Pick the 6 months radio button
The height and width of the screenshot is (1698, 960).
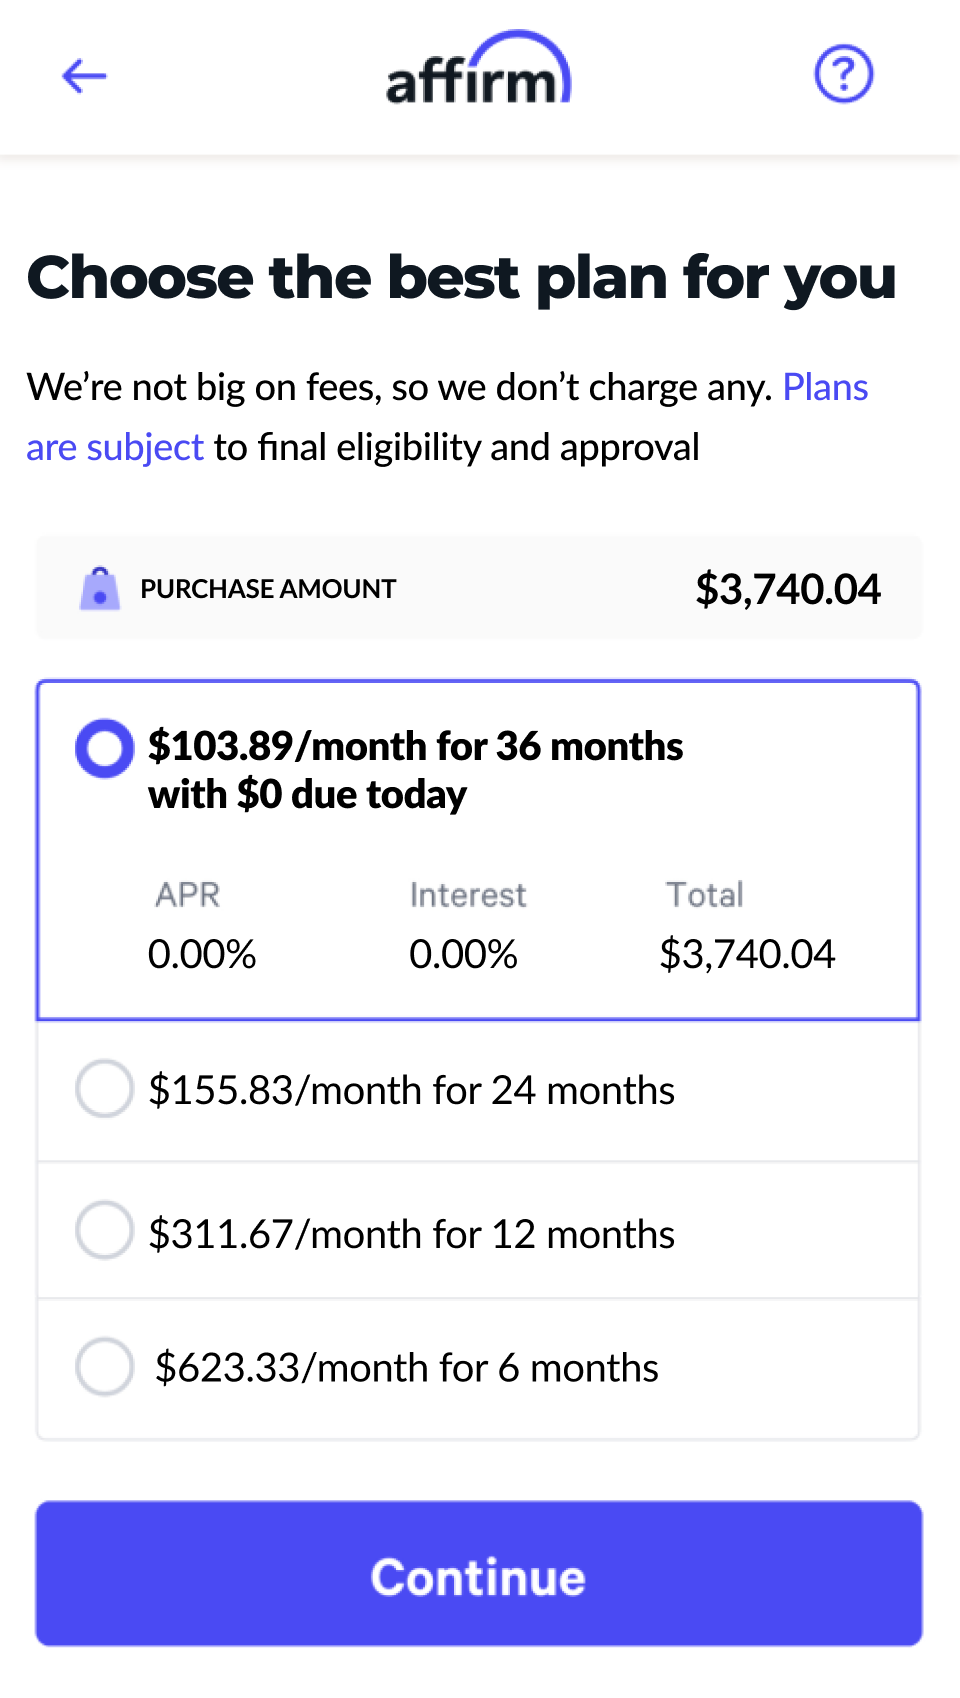104,1367
